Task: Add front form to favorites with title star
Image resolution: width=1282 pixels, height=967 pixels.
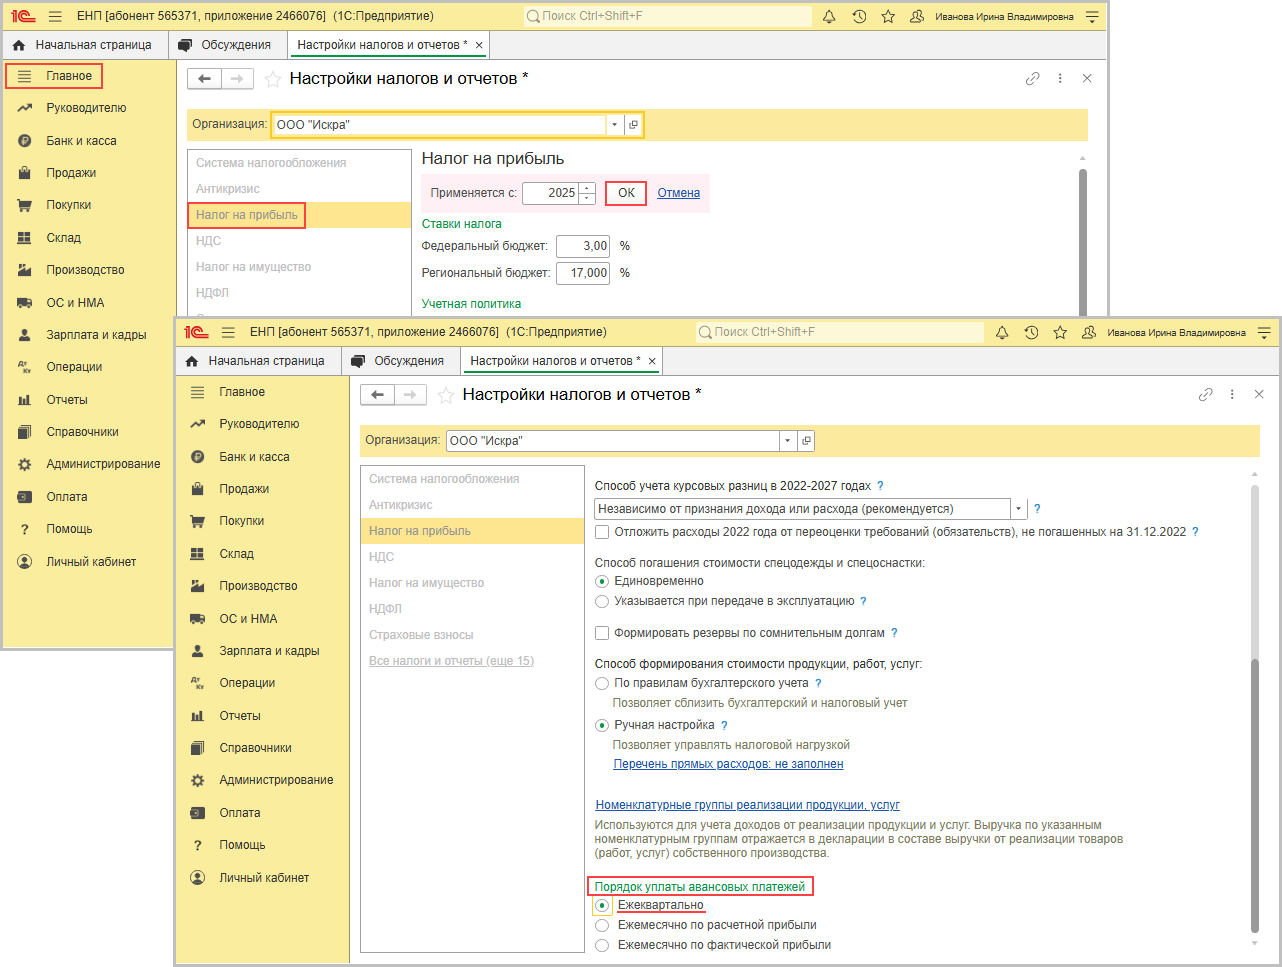Action: point(446,396)
